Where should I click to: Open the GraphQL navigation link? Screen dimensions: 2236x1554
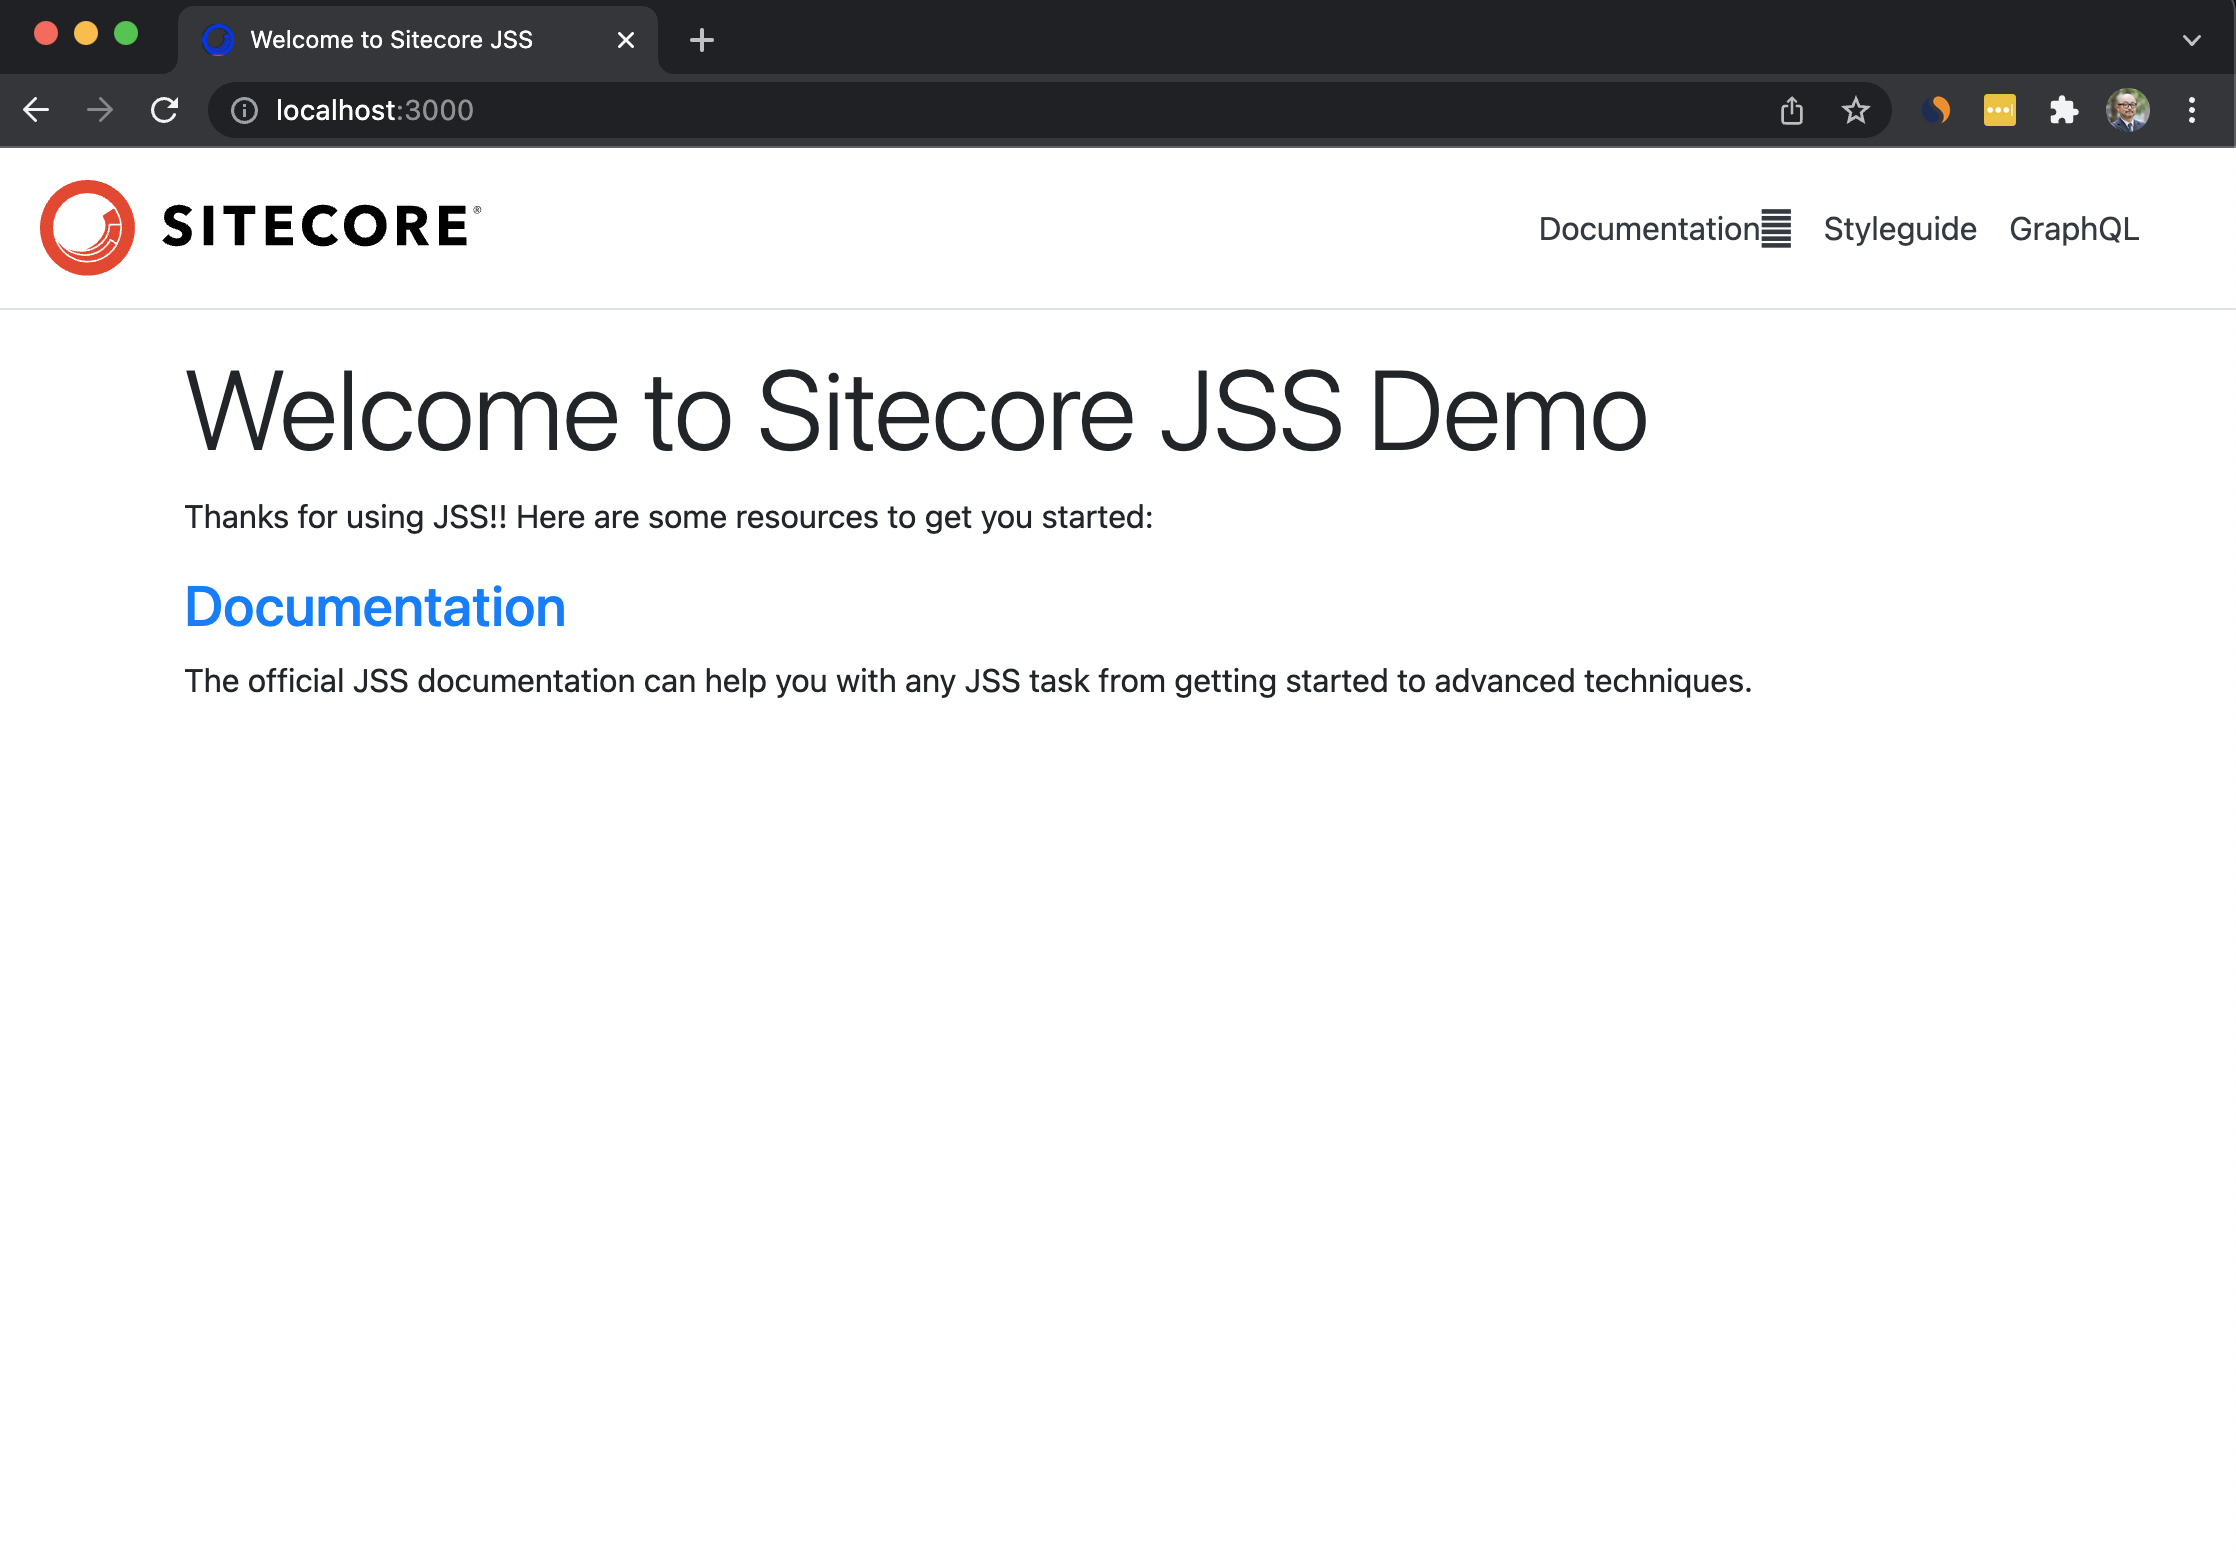(2074, 229)
